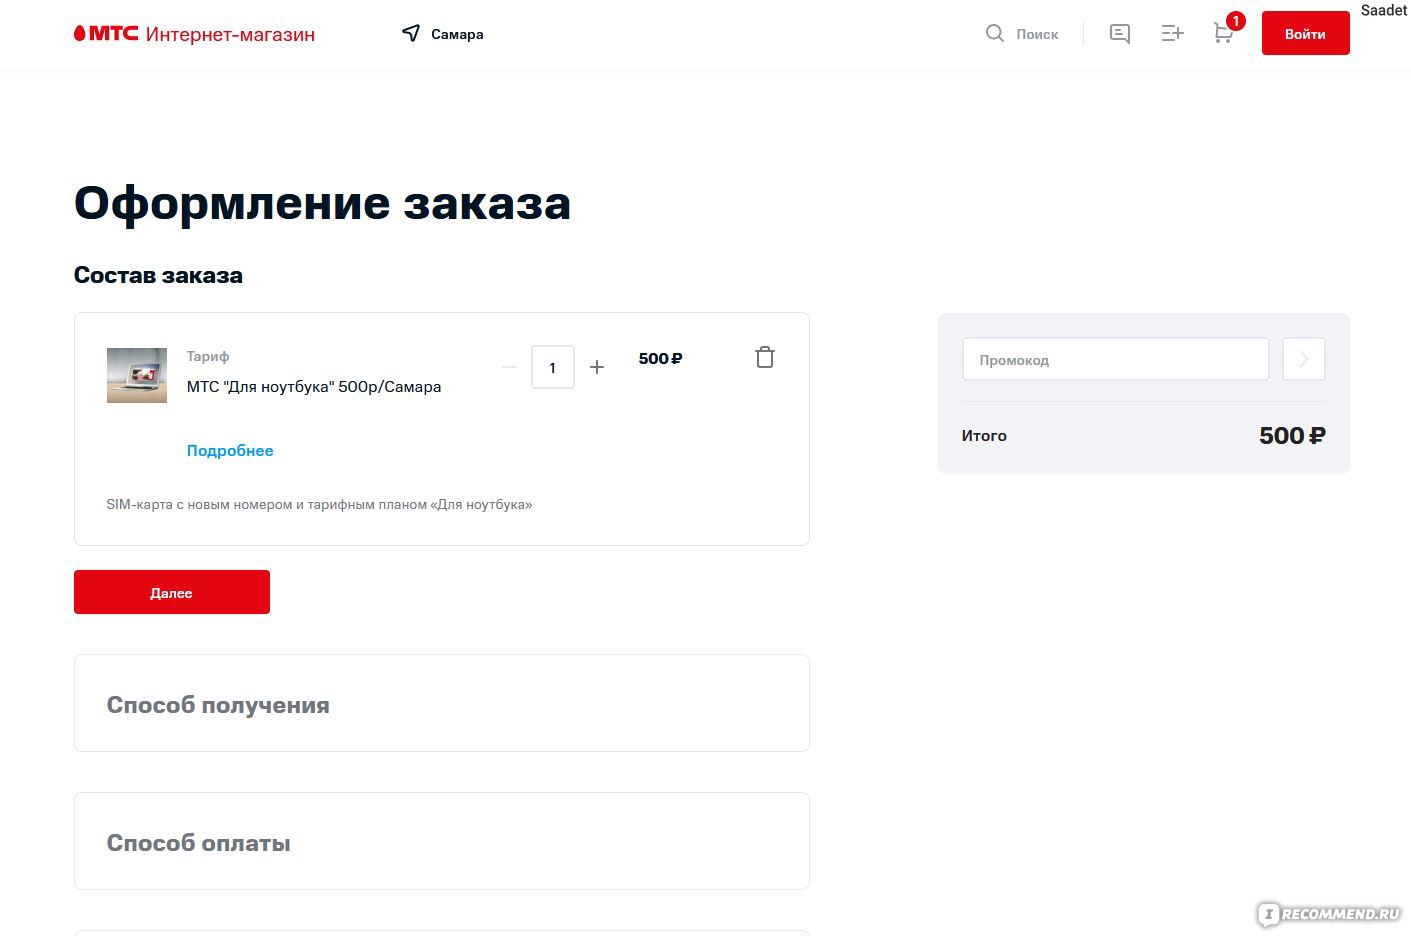Open the shopping cart icon

1223,34
